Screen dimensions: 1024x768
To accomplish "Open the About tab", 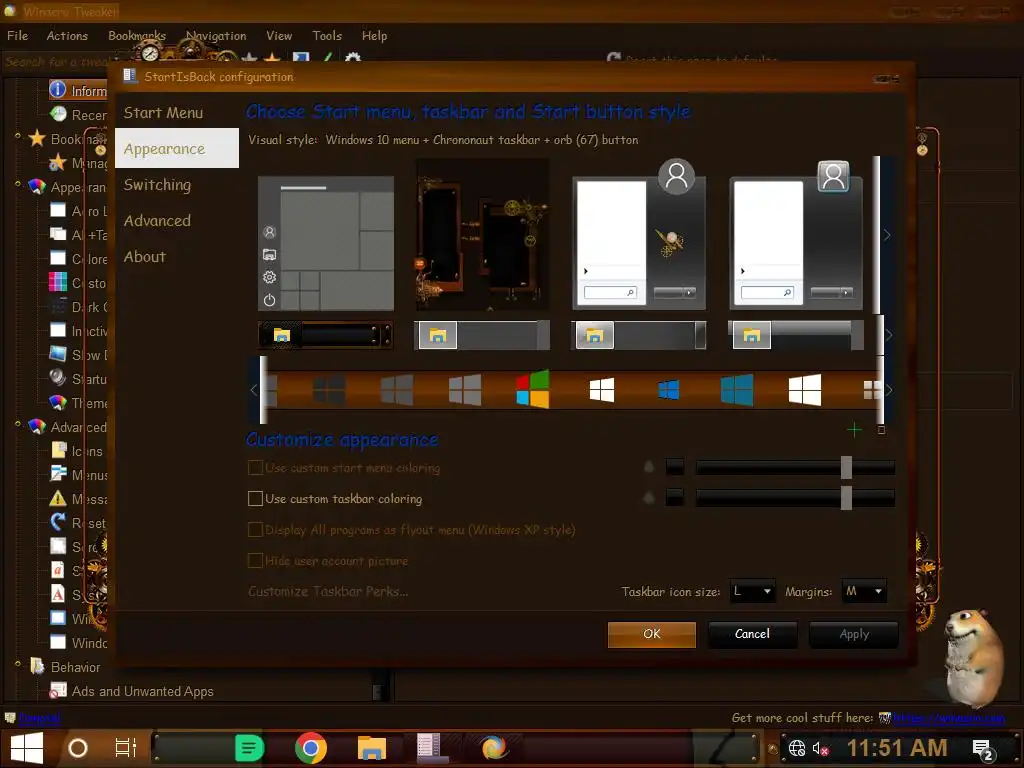I will 177,257.
